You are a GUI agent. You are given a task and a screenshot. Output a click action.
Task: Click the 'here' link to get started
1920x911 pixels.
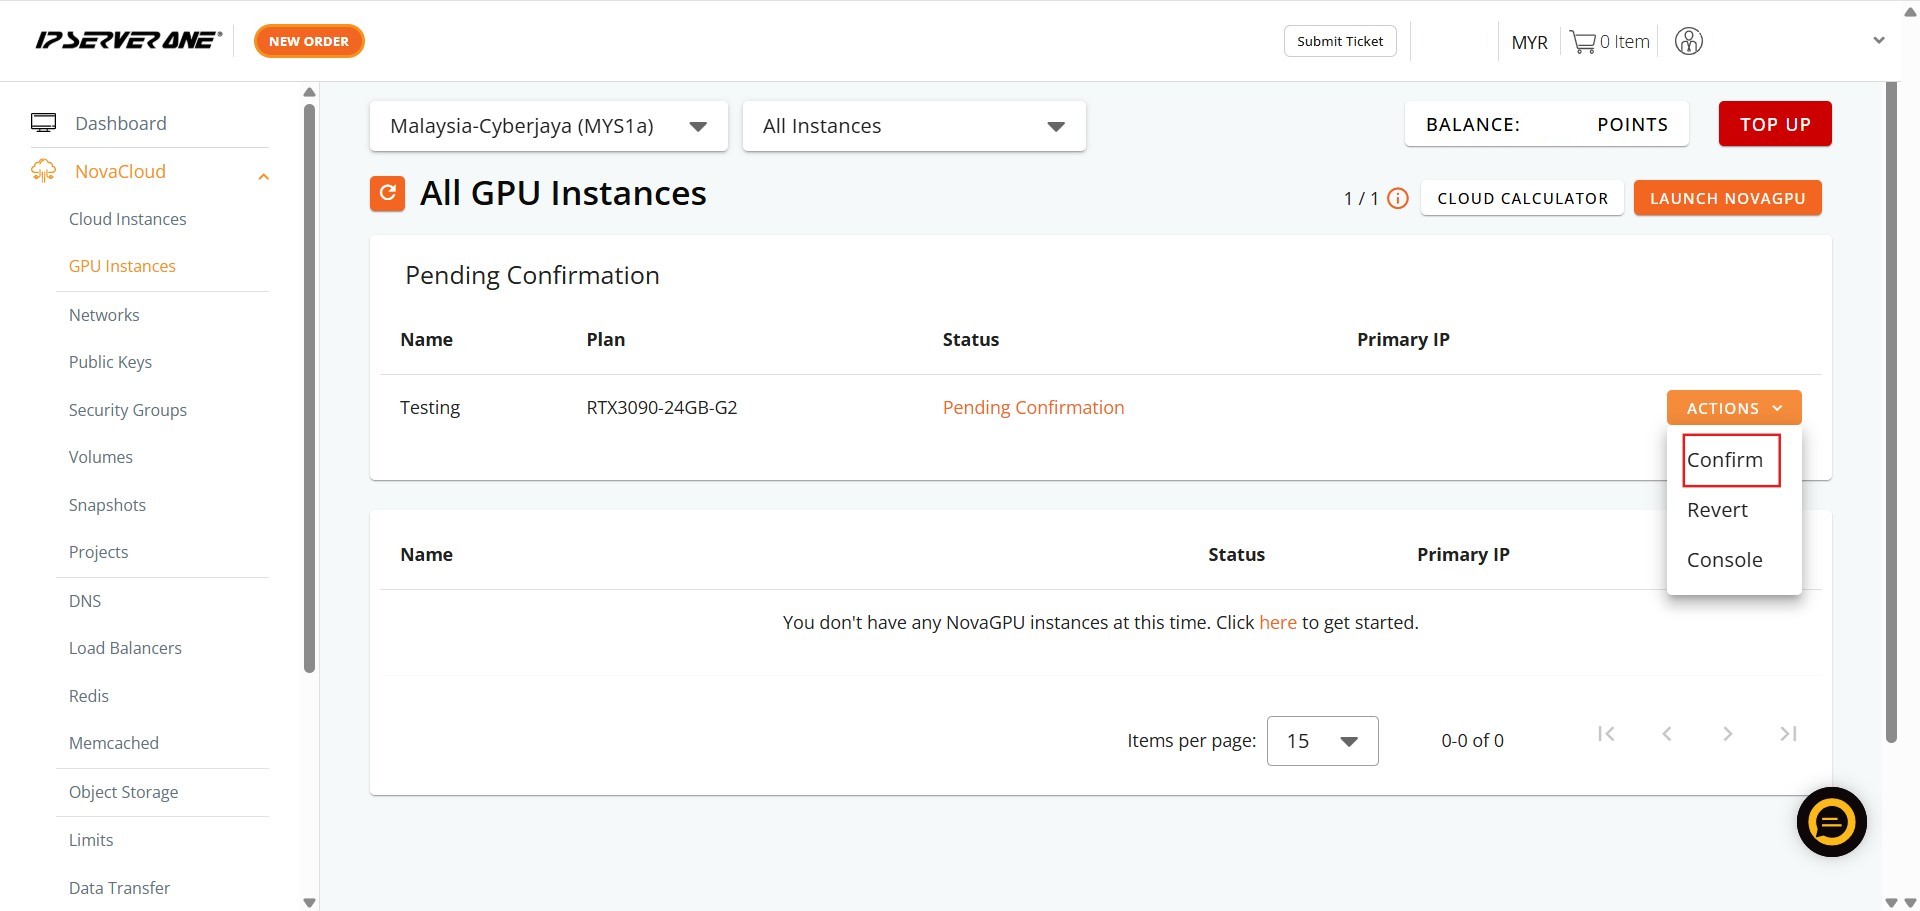coord(1277,622)
